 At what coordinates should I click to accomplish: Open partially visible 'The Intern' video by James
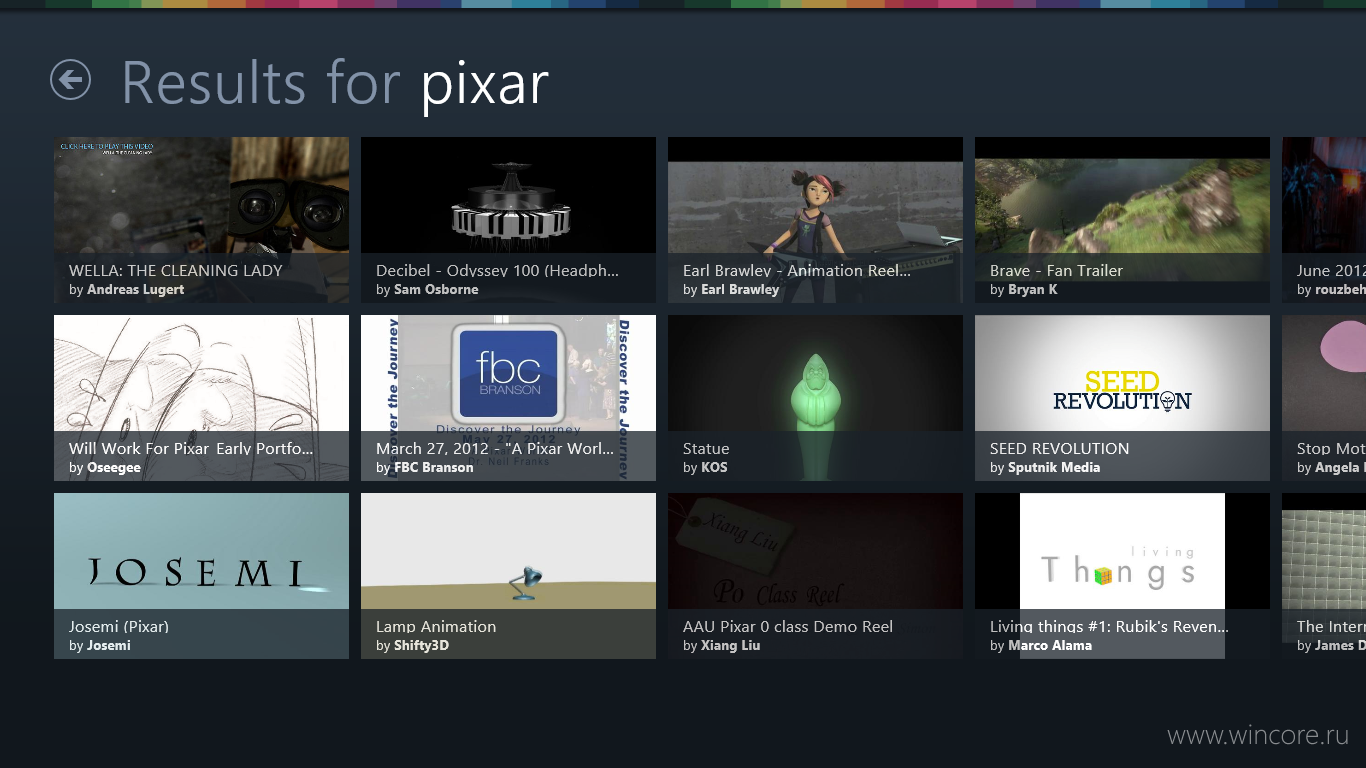pyautogui.click(x=1324, y=576)
